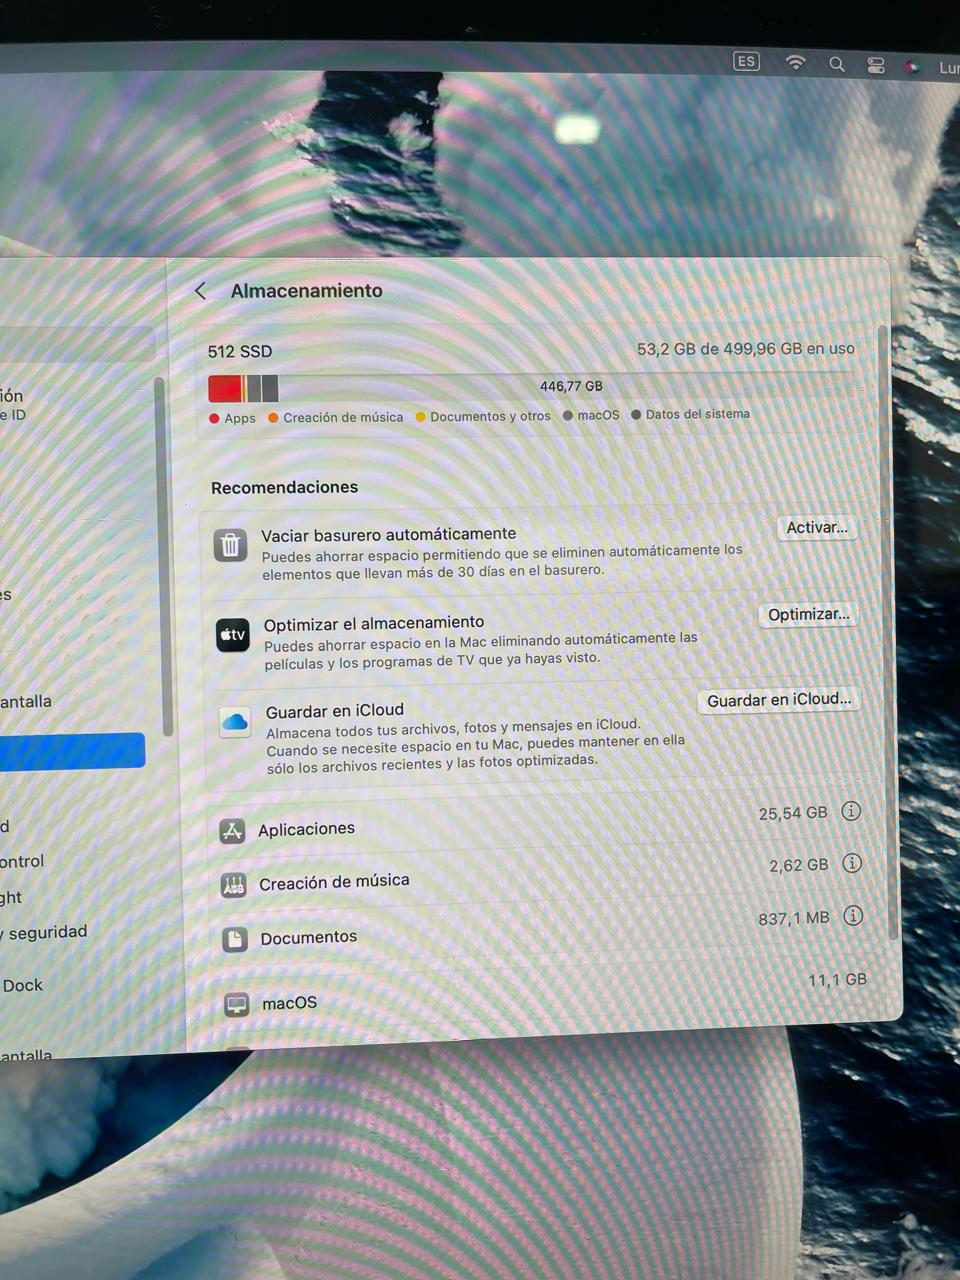Click the info circle next to 25,54 GB

tap(851, 811)
